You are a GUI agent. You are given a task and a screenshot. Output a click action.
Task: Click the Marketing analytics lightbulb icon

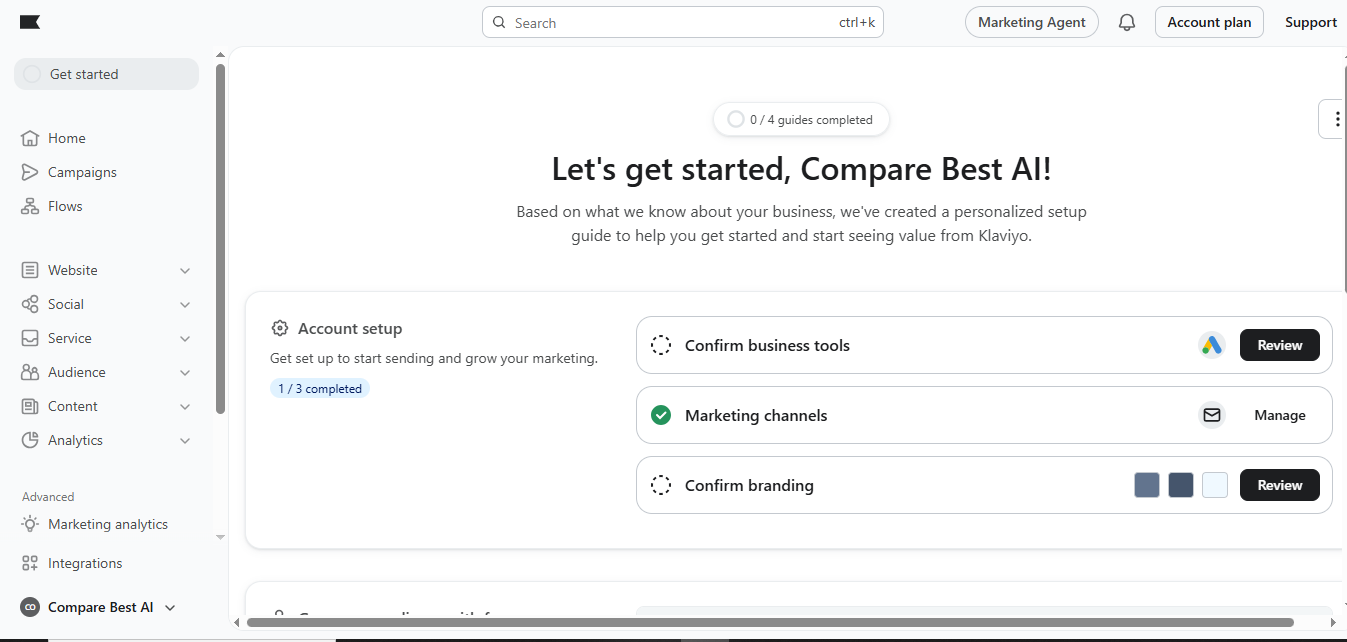[x=30, y=524]
